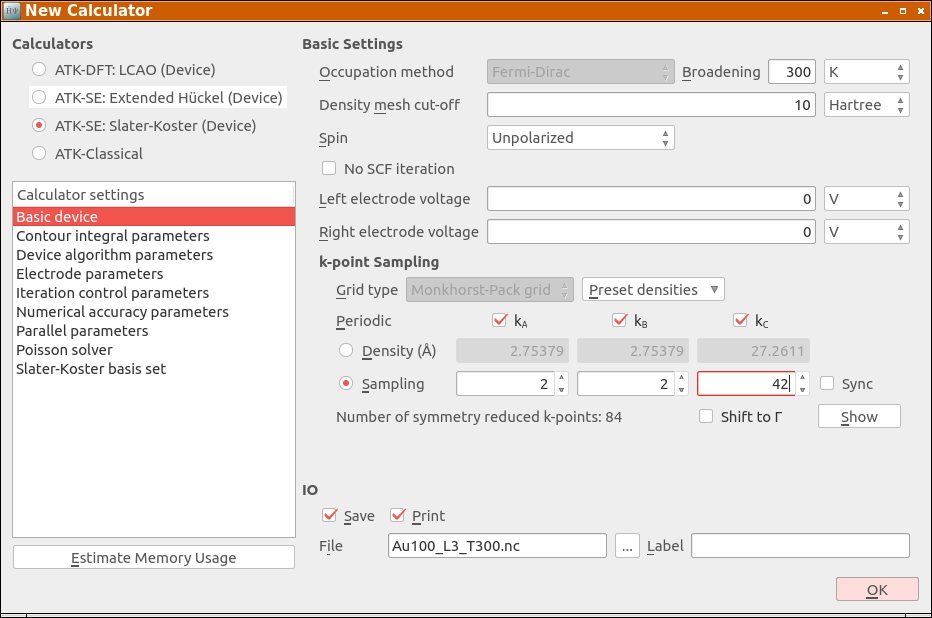Open Device algorithm parameters settings
Screen dimensions: 932x618
[154, 255]
